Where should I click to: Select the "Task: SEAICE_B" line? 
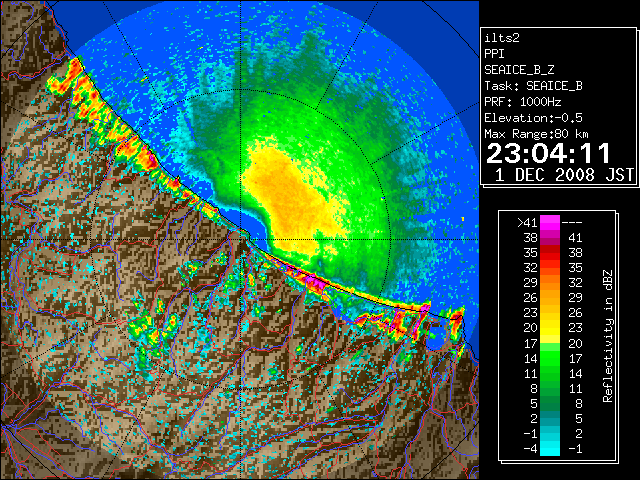[533, 86]
